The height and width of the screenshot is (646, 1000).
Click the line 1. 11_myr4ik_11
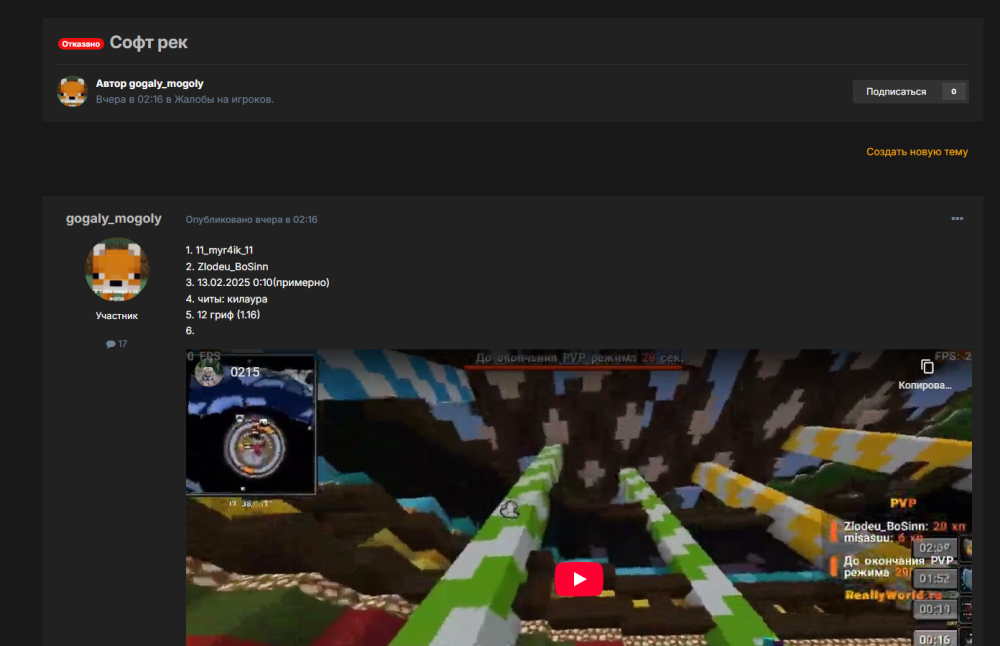point(219,250)
